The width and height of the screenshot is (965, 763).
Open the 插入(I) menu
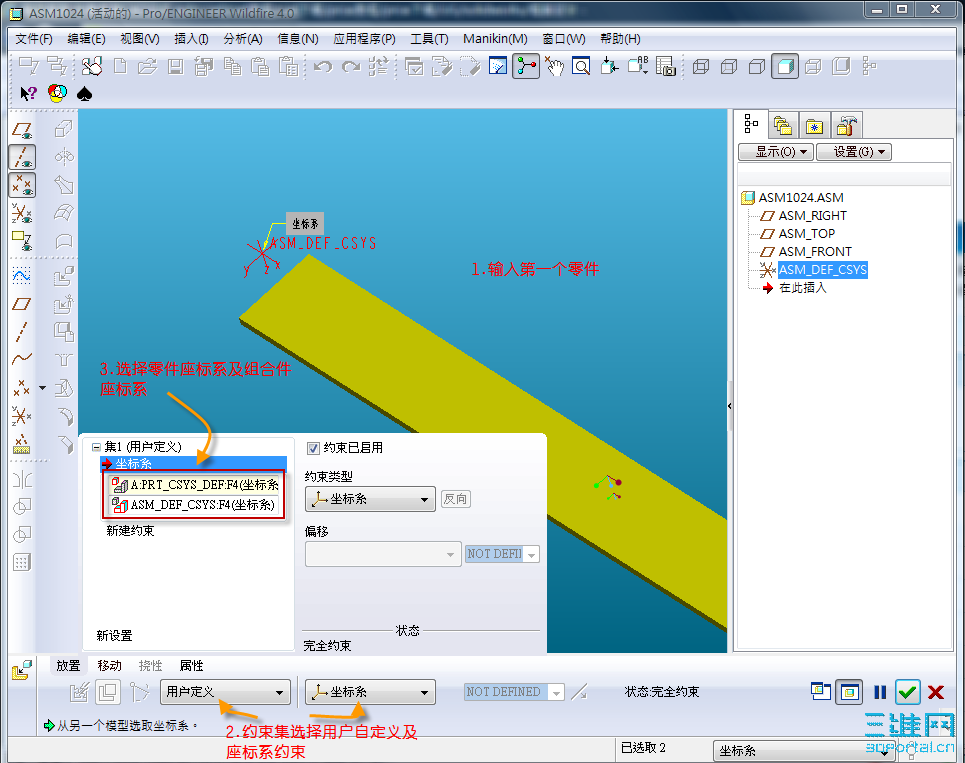pyautogui.click(x=191, y=39)
